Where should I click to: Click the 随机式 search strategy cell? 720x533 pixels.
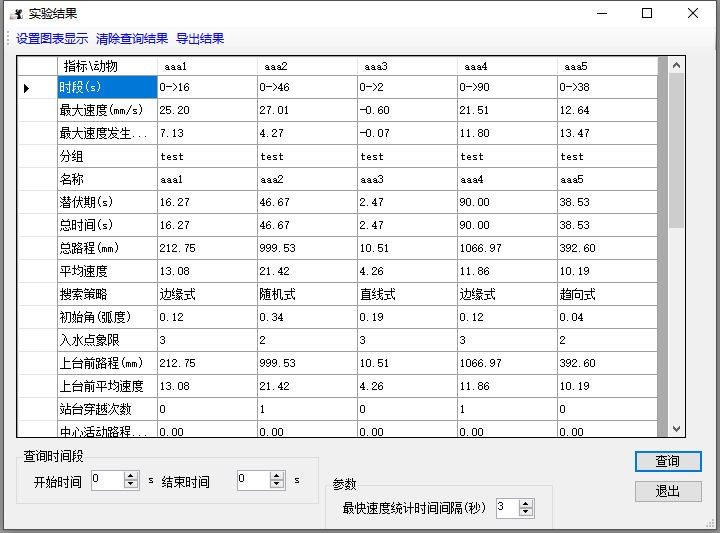(307, 294)
